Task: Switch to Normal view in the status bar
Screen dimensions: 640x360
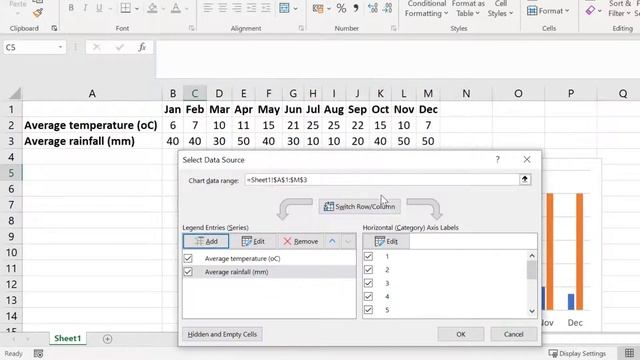Action: 629,353
